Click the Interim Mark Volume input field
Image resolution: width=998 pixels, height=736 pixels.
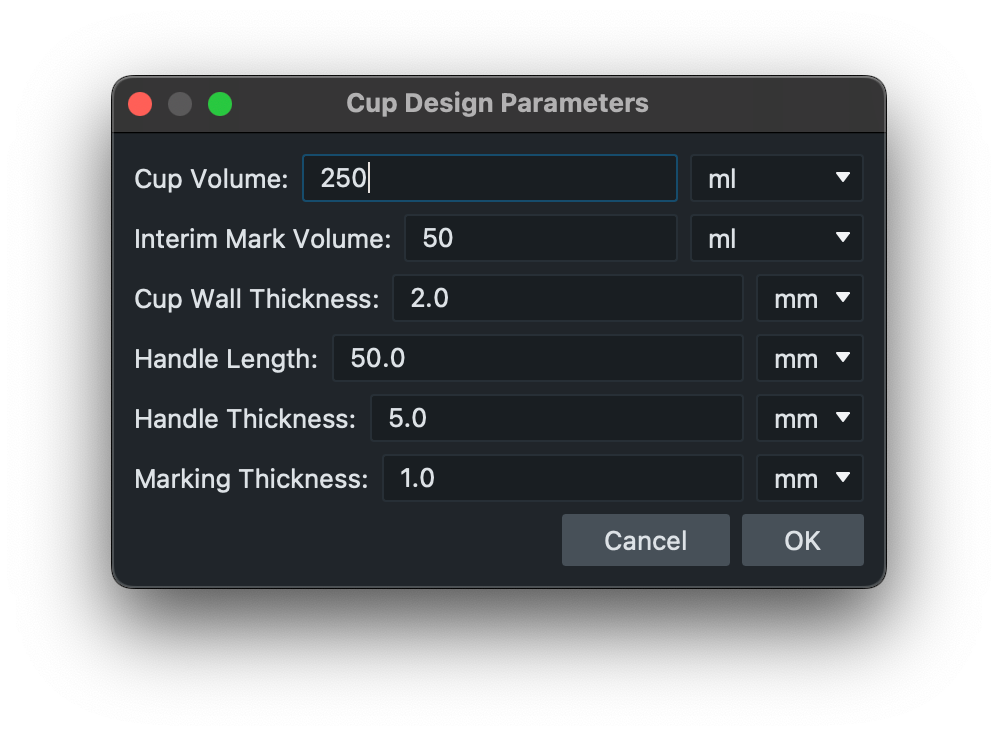[x=540, y=238]
